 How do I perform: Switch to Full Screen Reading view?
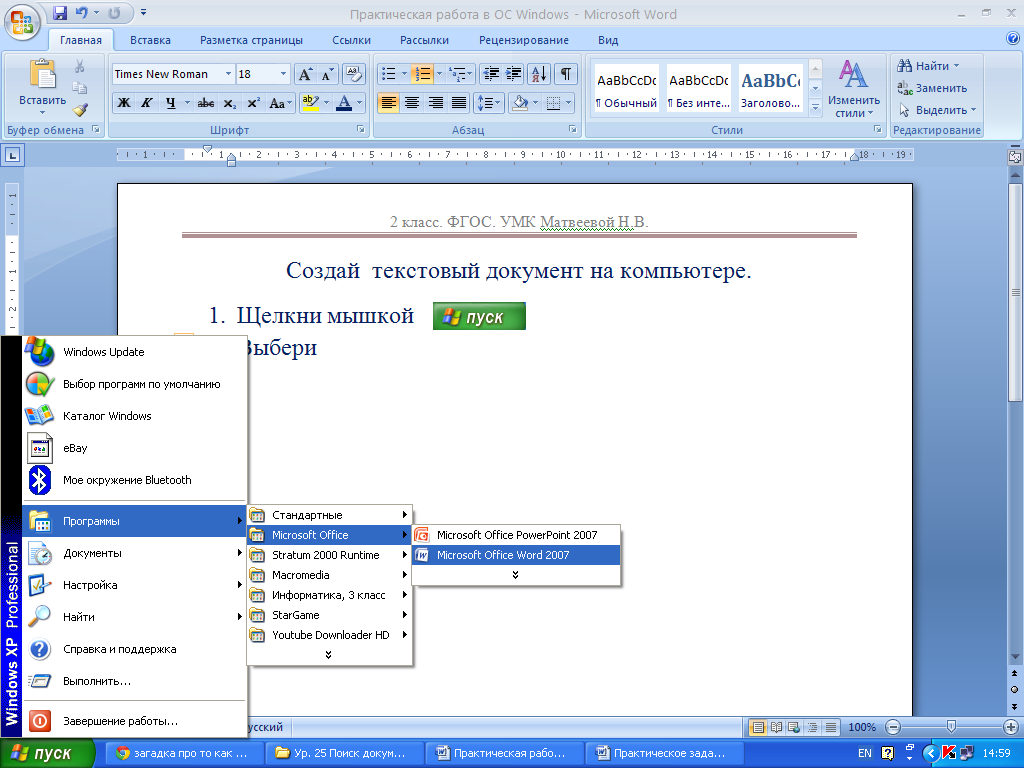776,727
